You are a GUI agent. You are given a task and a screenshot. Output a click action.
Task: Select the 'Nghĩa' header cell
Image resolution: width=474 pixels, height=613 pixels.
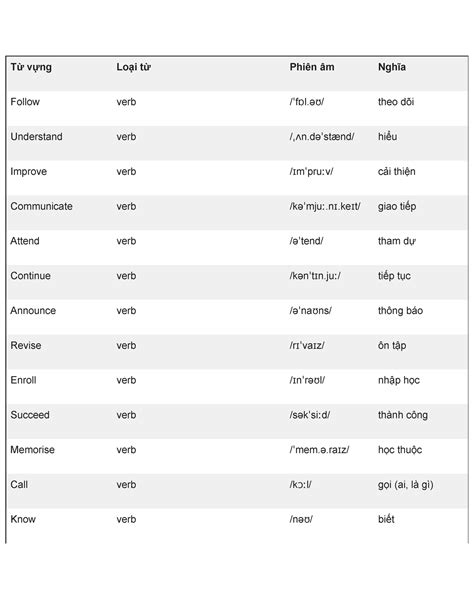point(391,67)
